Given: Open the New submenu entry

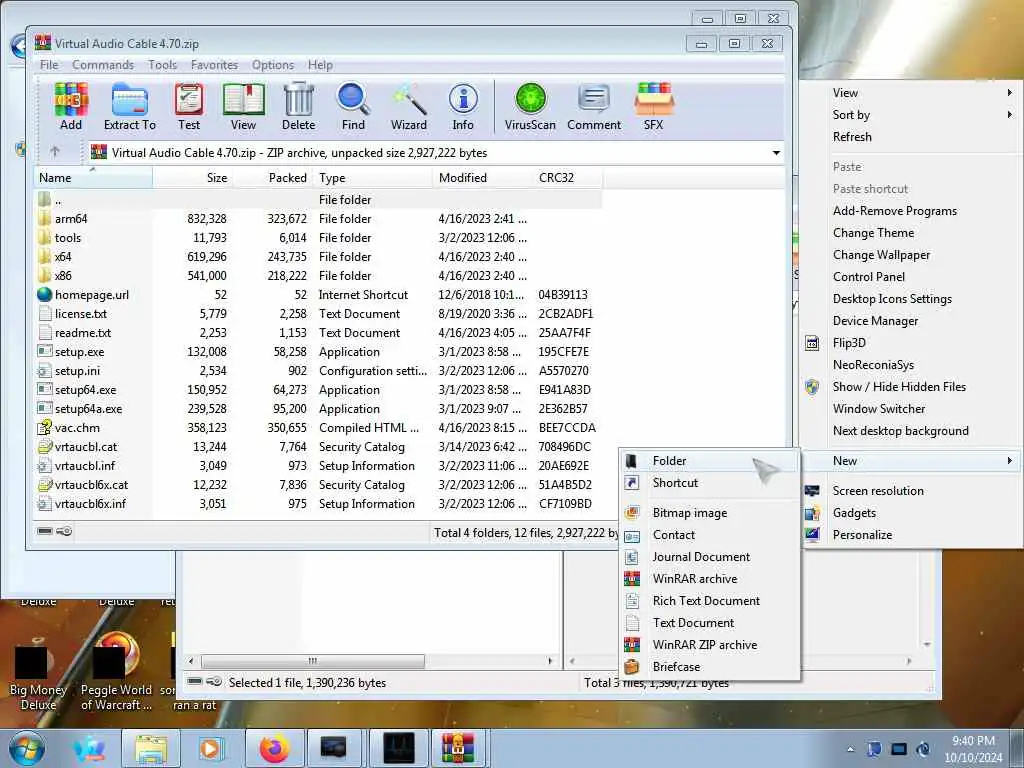Looking at the screenshot, I should [x=912, y=461].
